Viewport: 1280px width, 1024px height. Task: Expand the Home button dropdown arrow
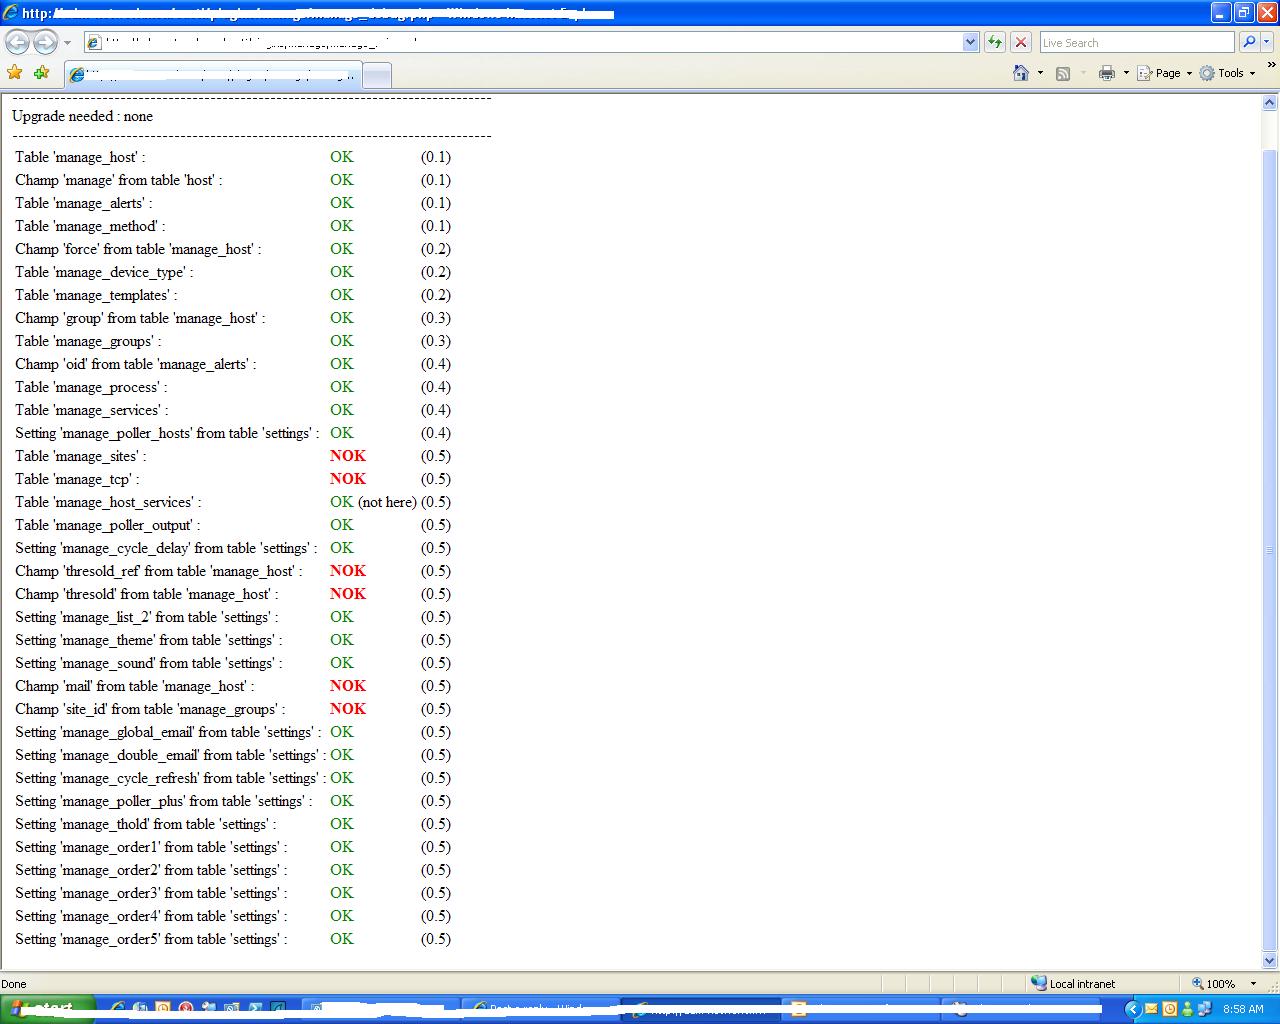[1040, 73]
